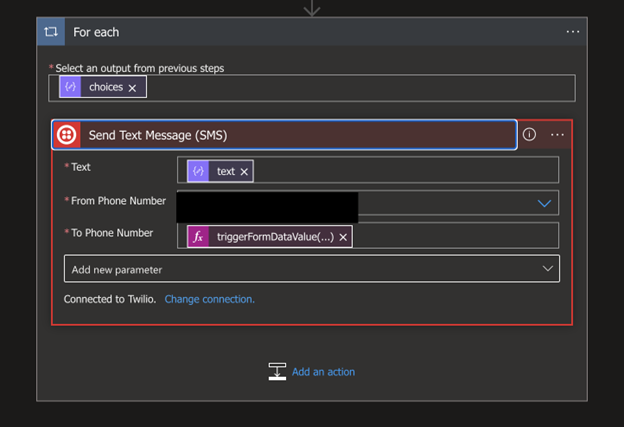Show info for Send Text Message action

click(x=530, y=135)
